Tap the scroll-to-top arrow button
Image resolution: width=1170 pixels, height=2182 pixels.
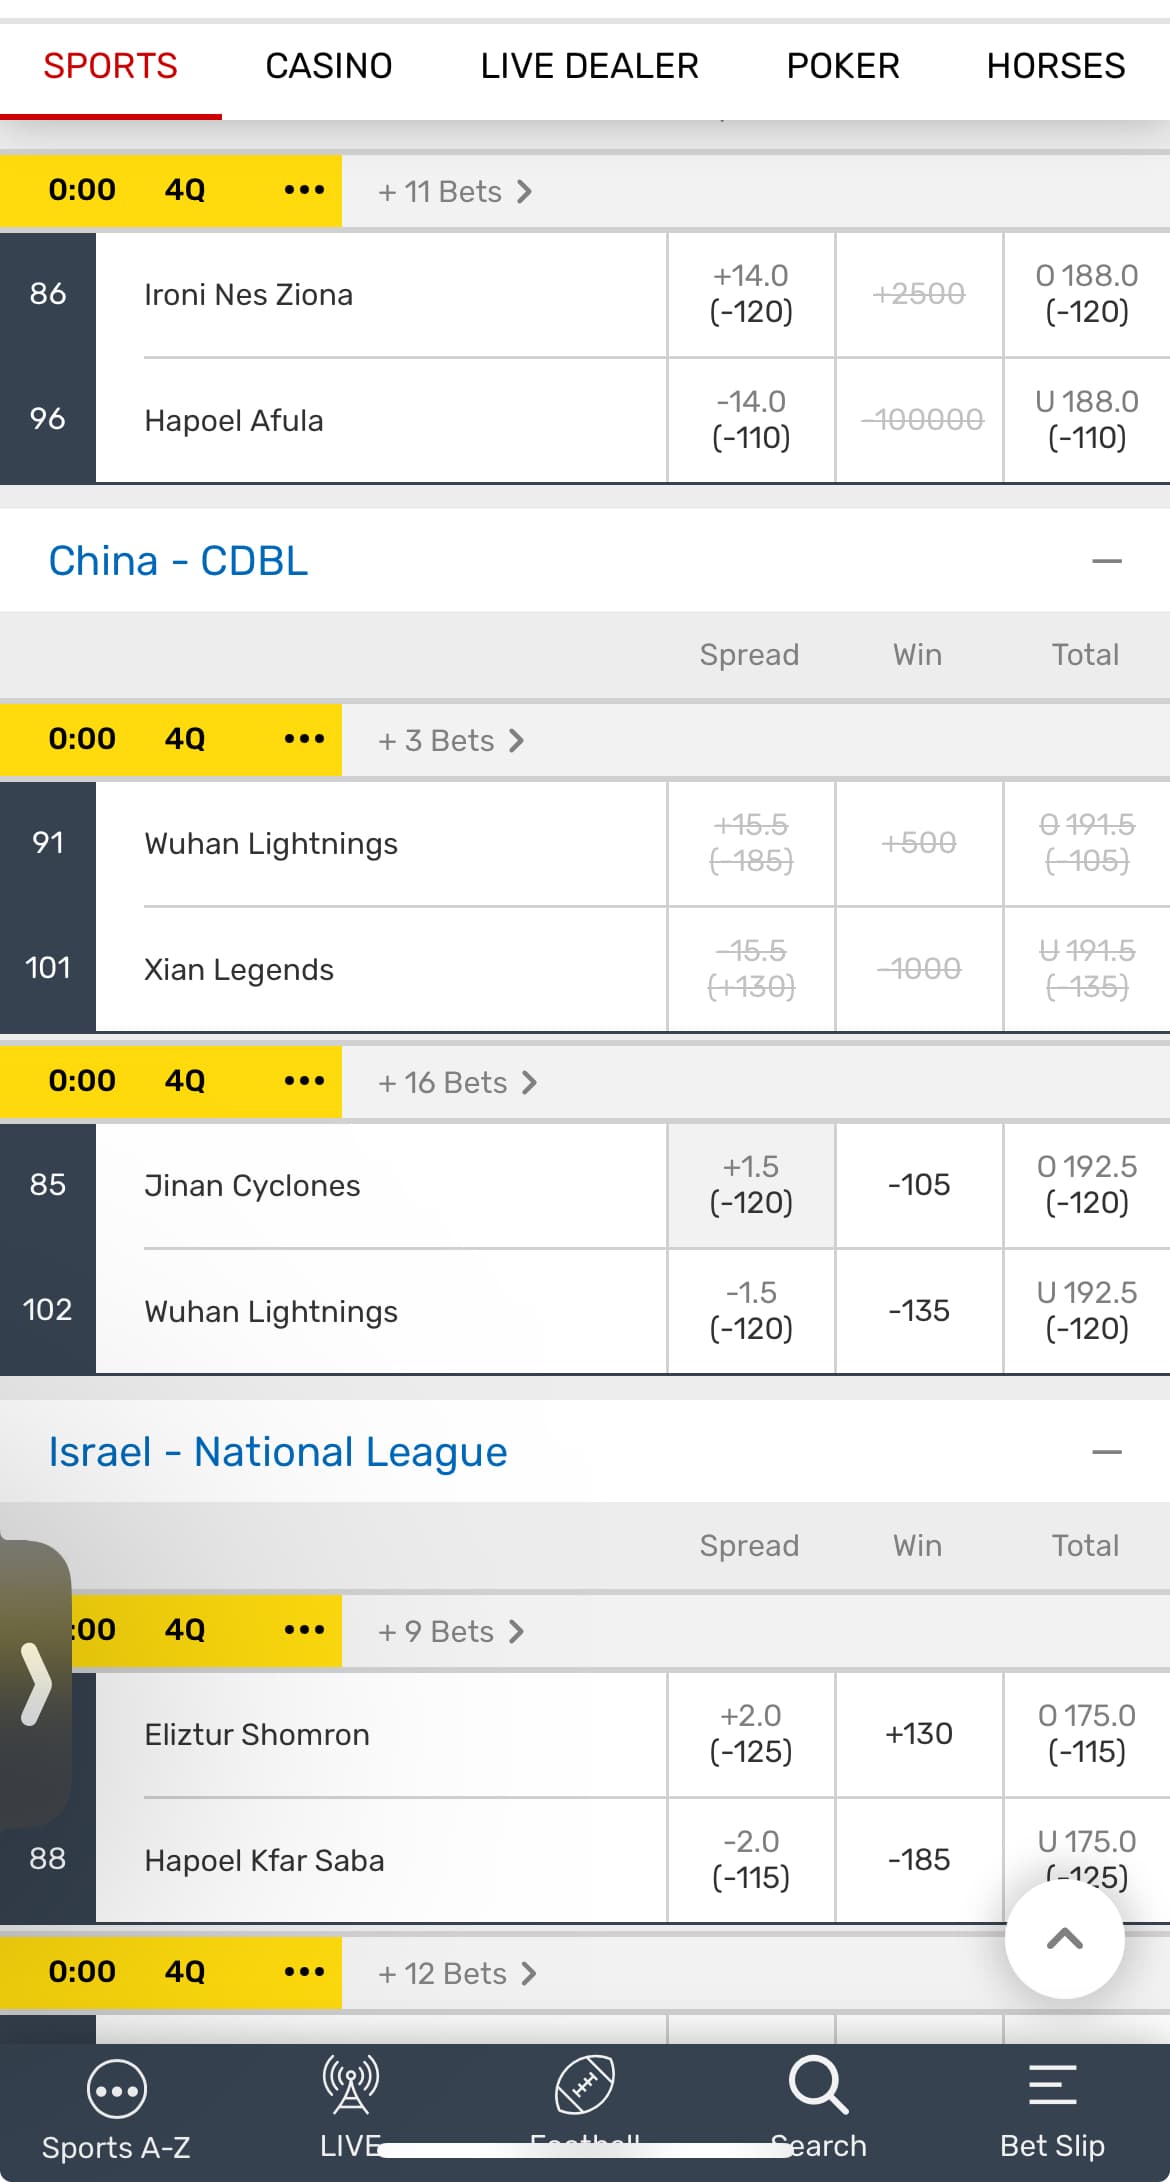pos(1064,1940)
